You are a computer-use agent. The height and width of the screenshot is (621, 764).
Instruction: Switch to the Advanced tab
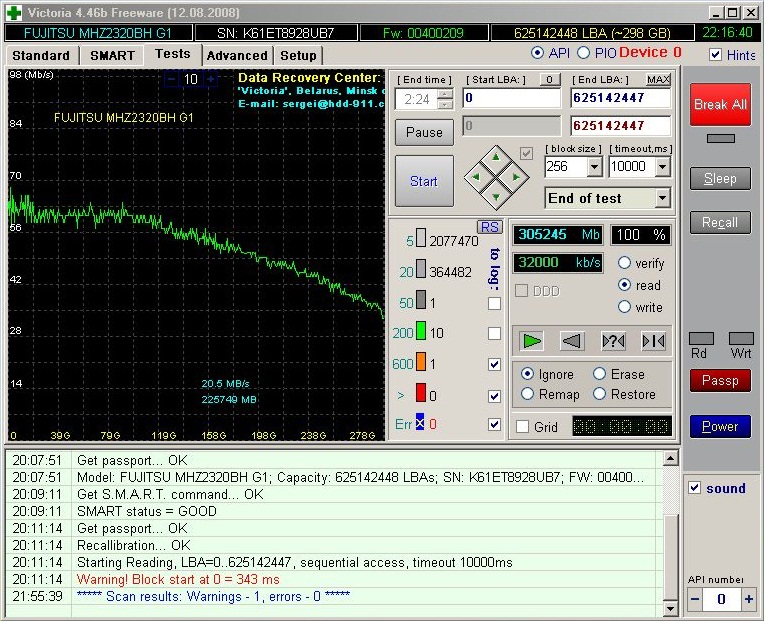[x=237, y=56]
